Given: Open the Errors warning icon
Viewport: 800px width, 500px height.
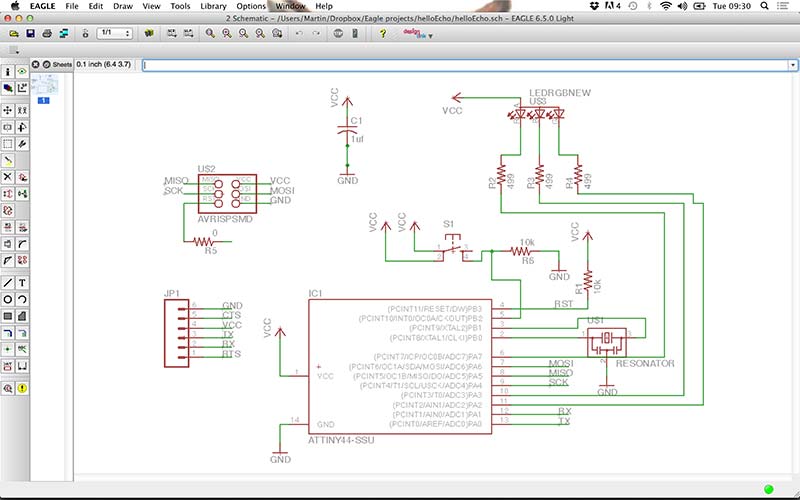Looking at the screenshot, I should (x=22, y=388).
